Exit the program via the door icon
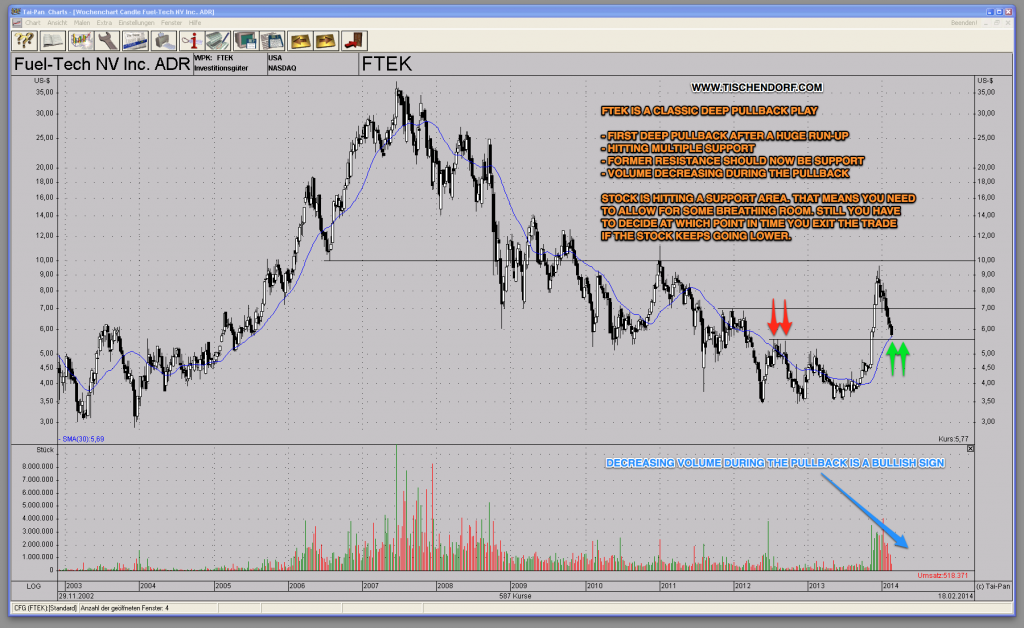 click(353, 40)
